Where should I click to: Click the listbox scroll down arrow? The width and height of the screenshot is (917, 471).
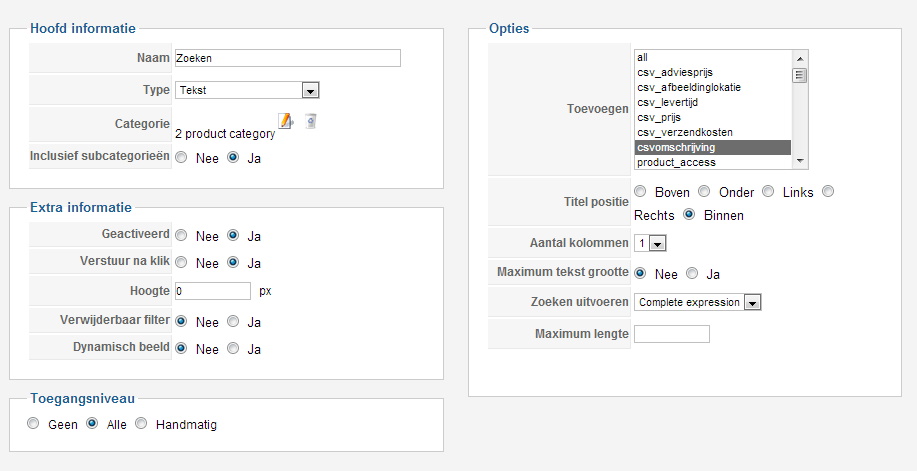point(800,162)
